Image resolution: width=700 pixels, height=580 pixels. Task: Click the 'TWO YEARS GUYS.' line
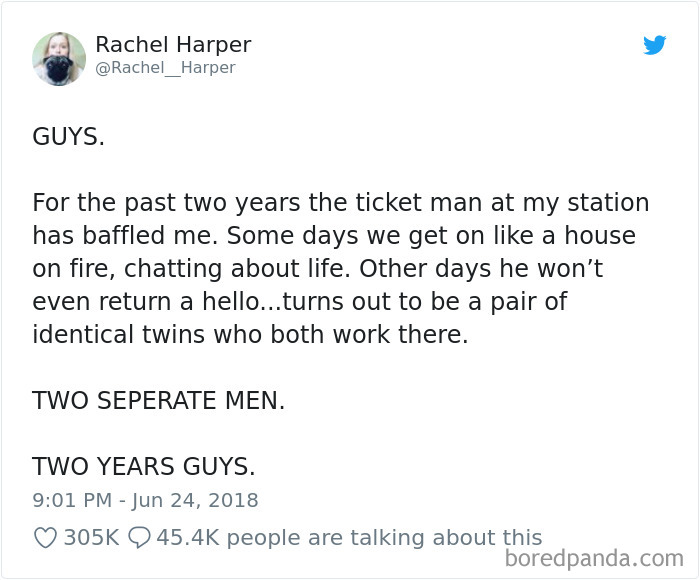tap(144, 466)
